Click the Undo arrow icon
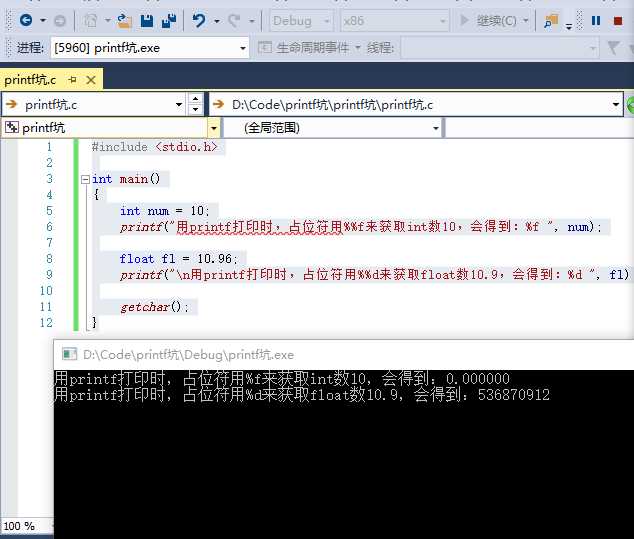The width and height of the screenshot is (634, 539). pos(199,20)
